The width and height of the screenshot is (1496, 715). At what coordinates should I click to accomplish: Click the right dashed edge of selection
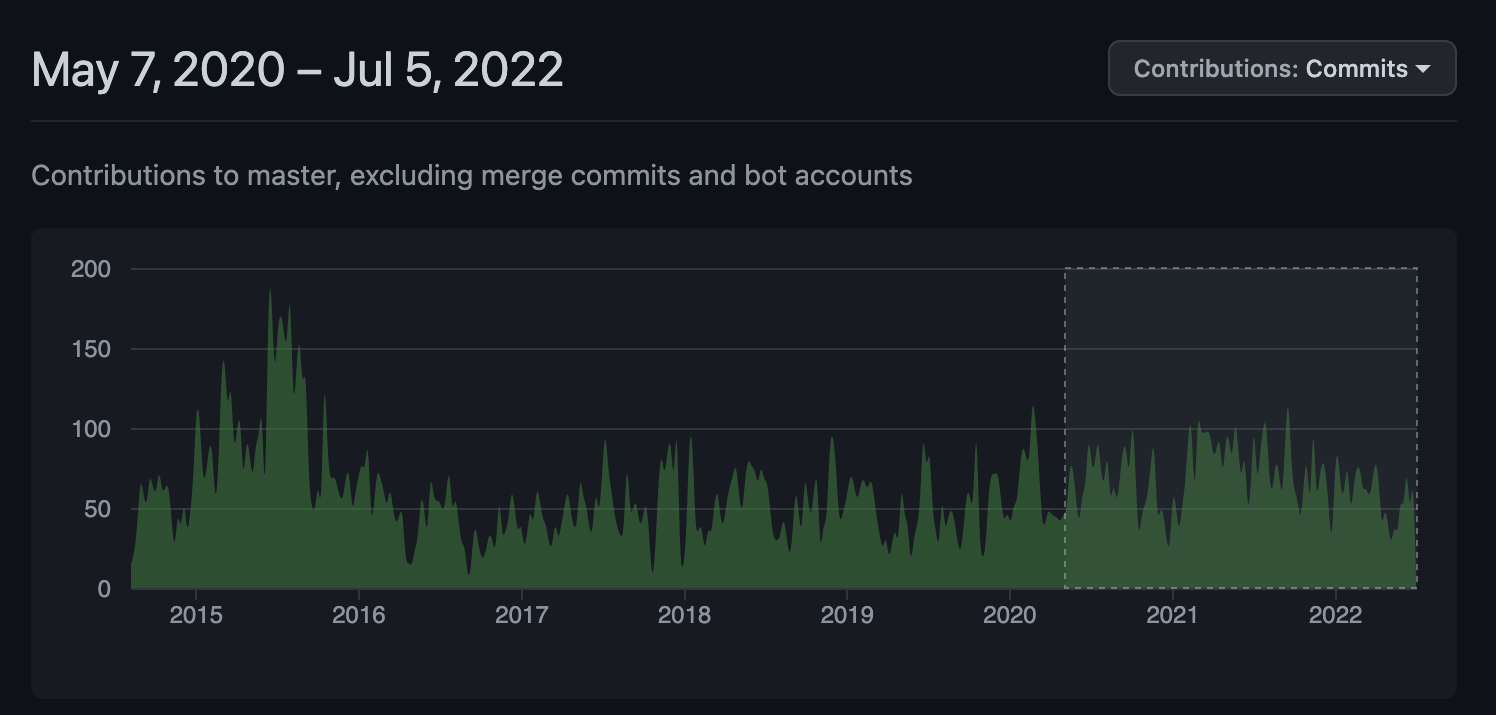(1417, 428)
